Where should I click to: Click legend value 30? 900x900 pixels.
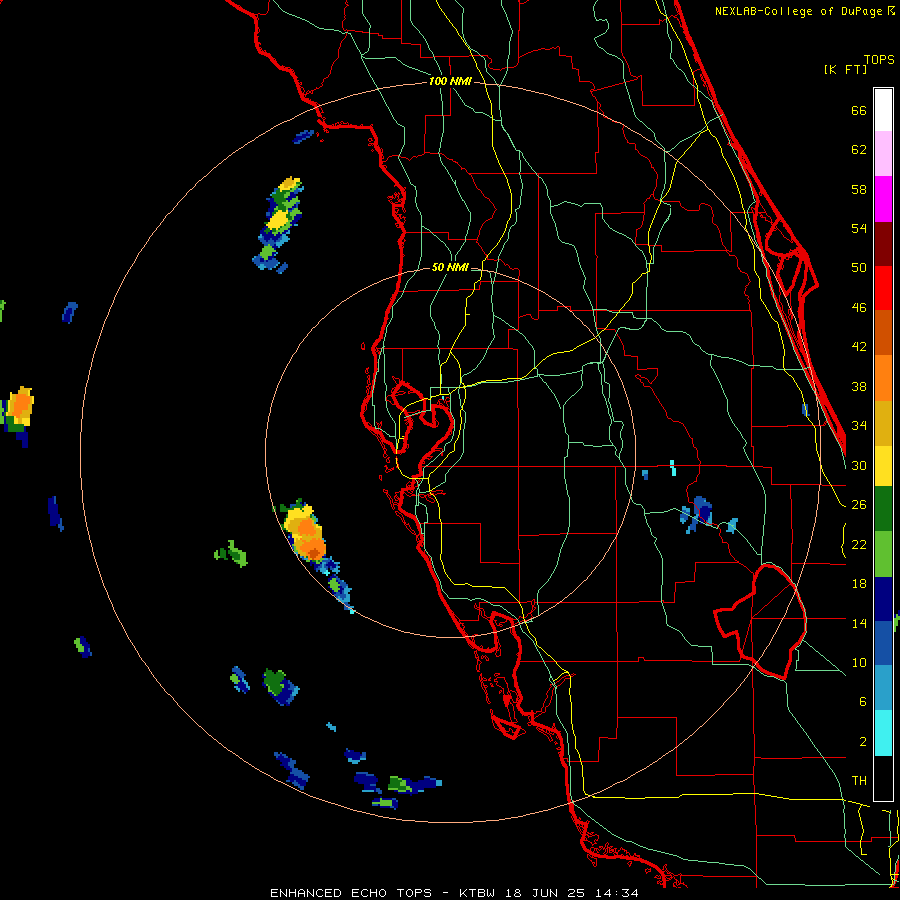[x=859, y=465]
